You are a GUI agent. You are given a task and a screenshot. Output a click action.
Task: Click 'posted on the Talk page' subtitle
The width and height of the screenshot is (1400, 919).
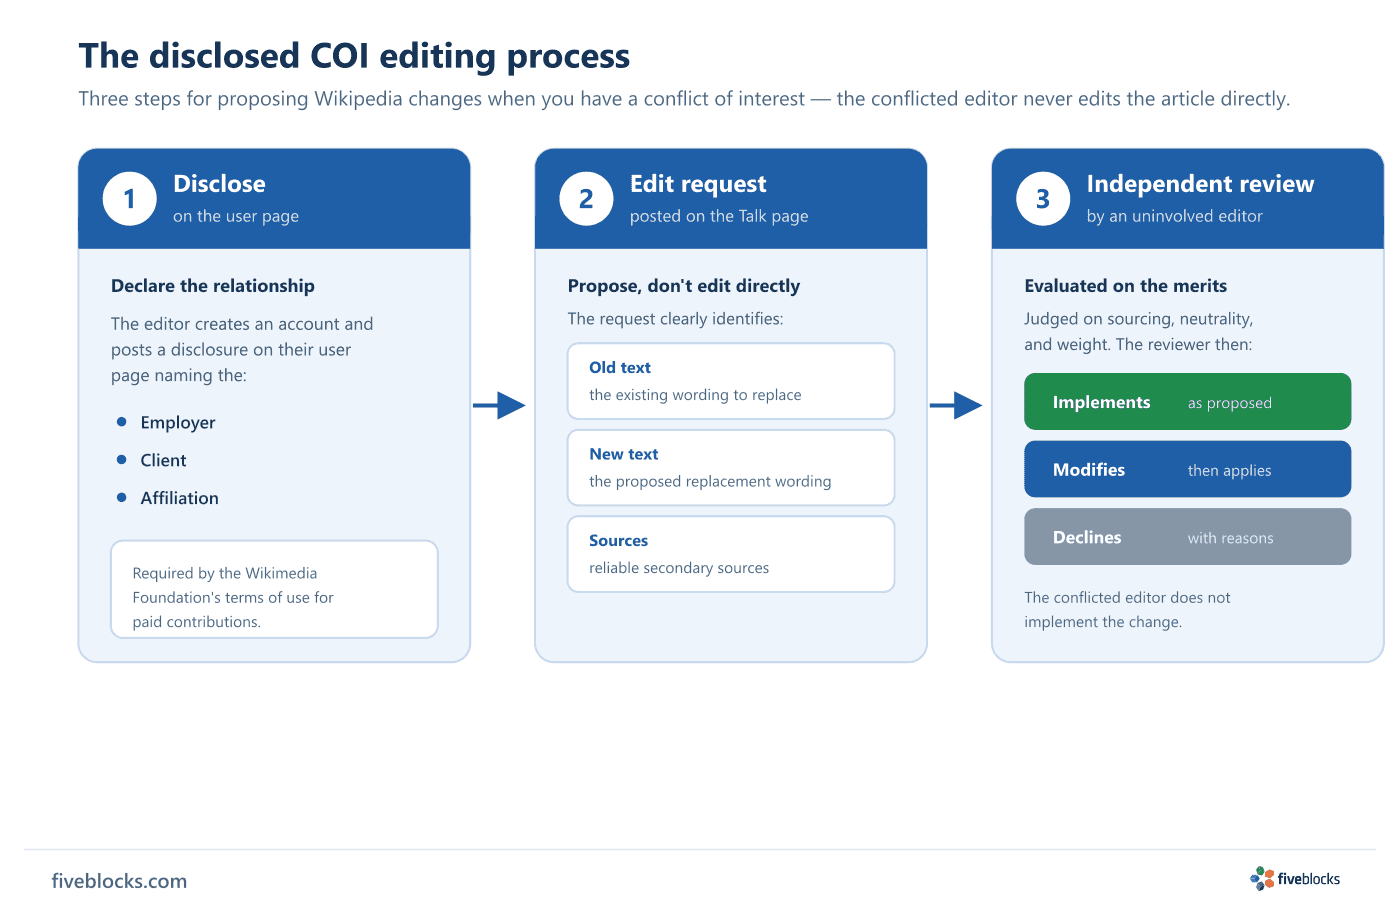pyautogui.click(x=719, y=216)
